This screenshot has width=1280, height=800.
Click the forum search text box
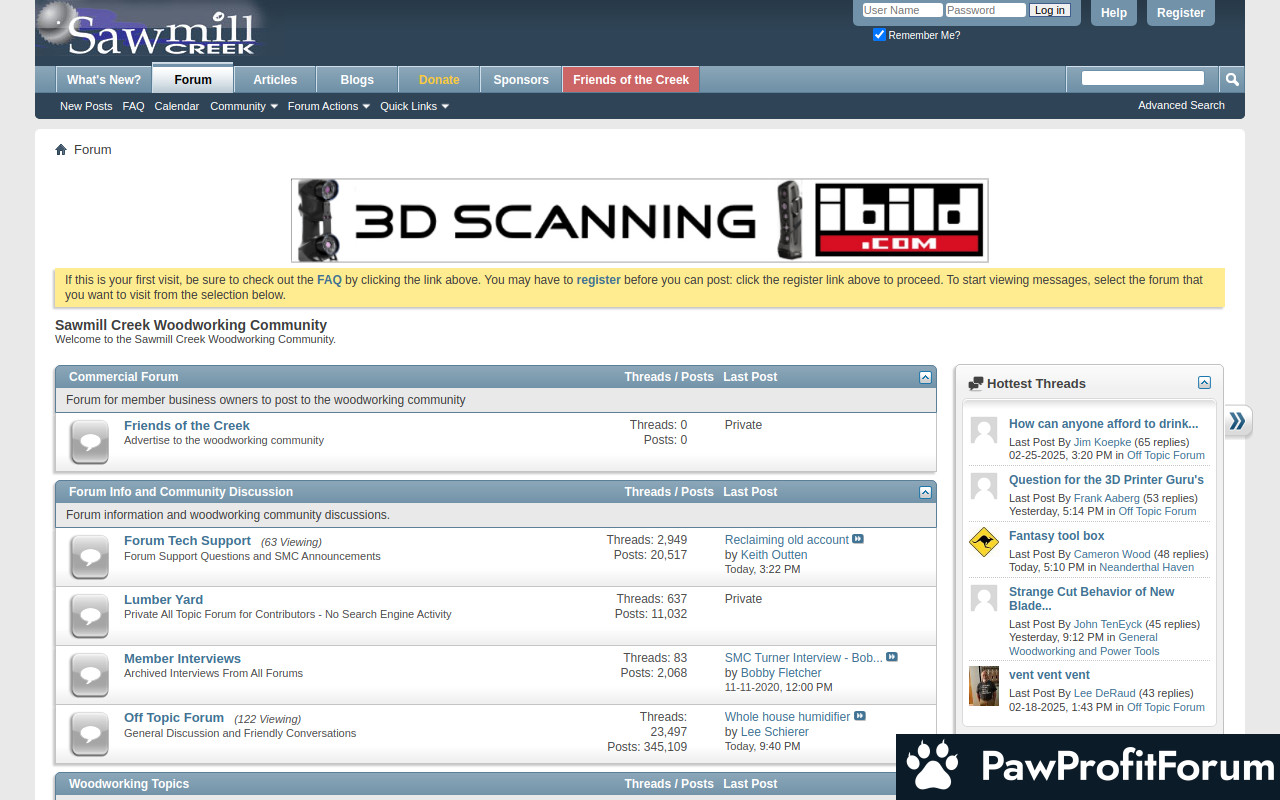click(1143, 78)
